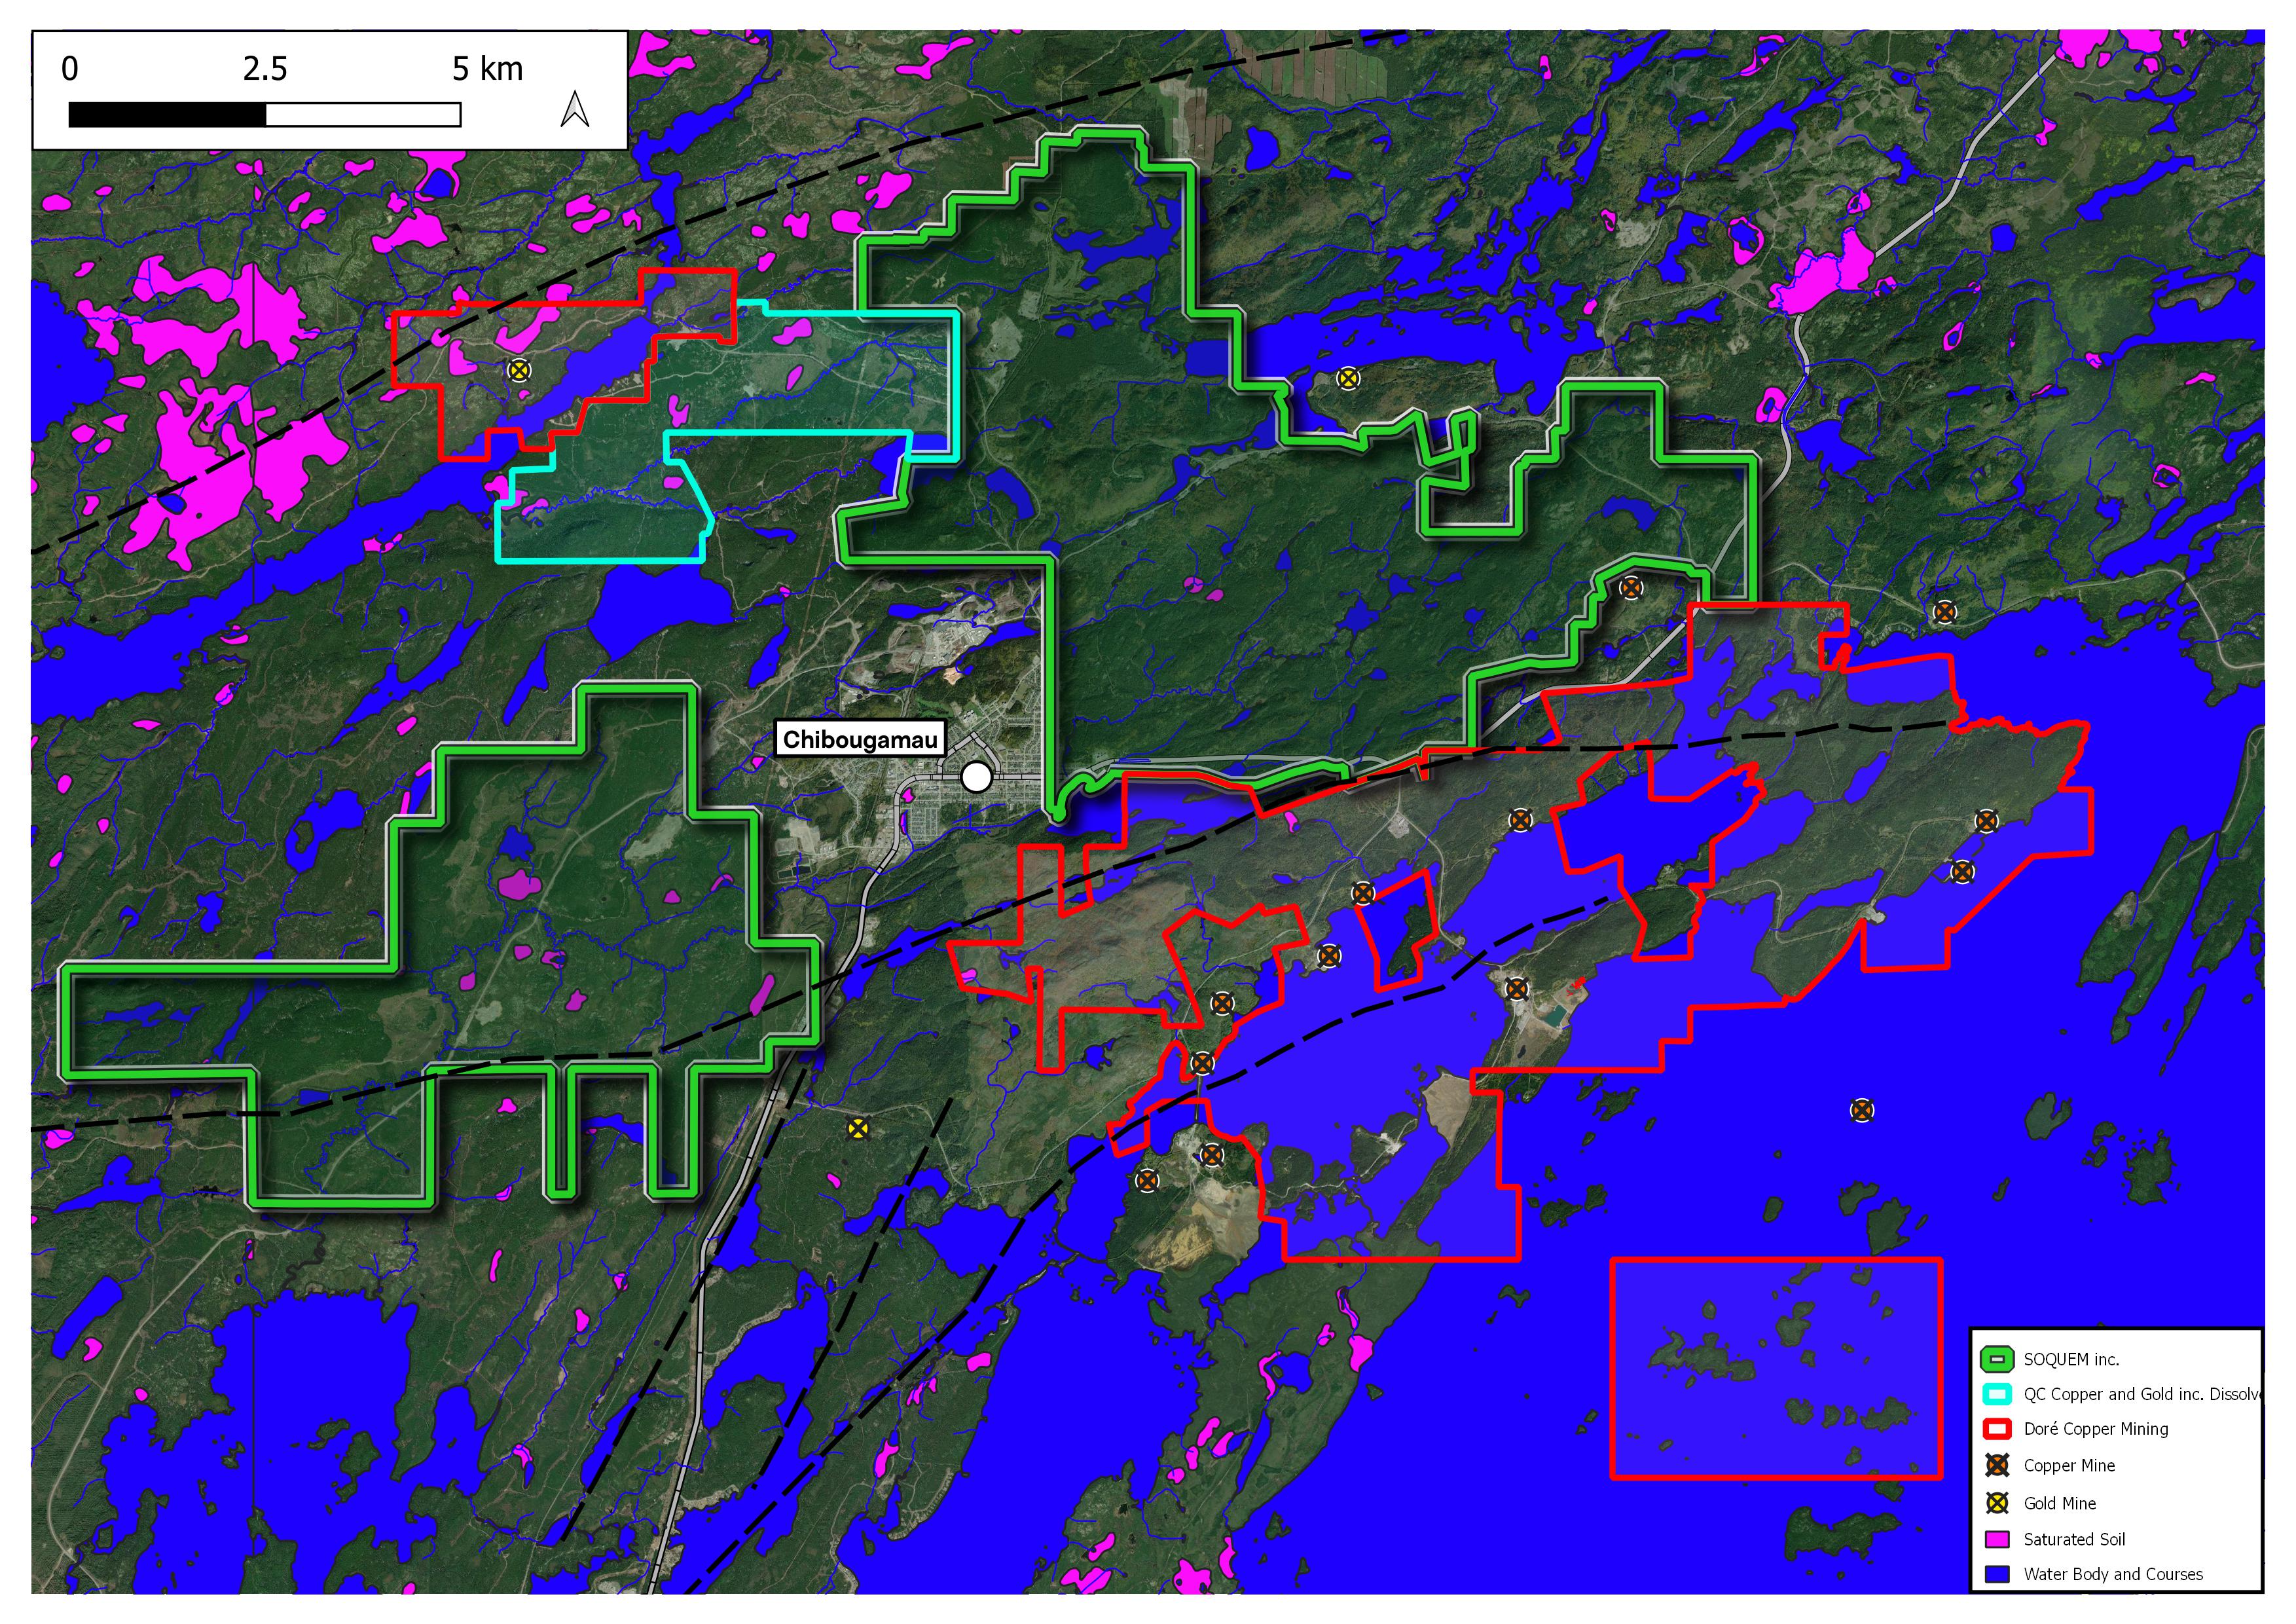Click the "Doré Copper Mining" legend text
This screenshot has height=1624, width=2296.
point(2096,1429)
